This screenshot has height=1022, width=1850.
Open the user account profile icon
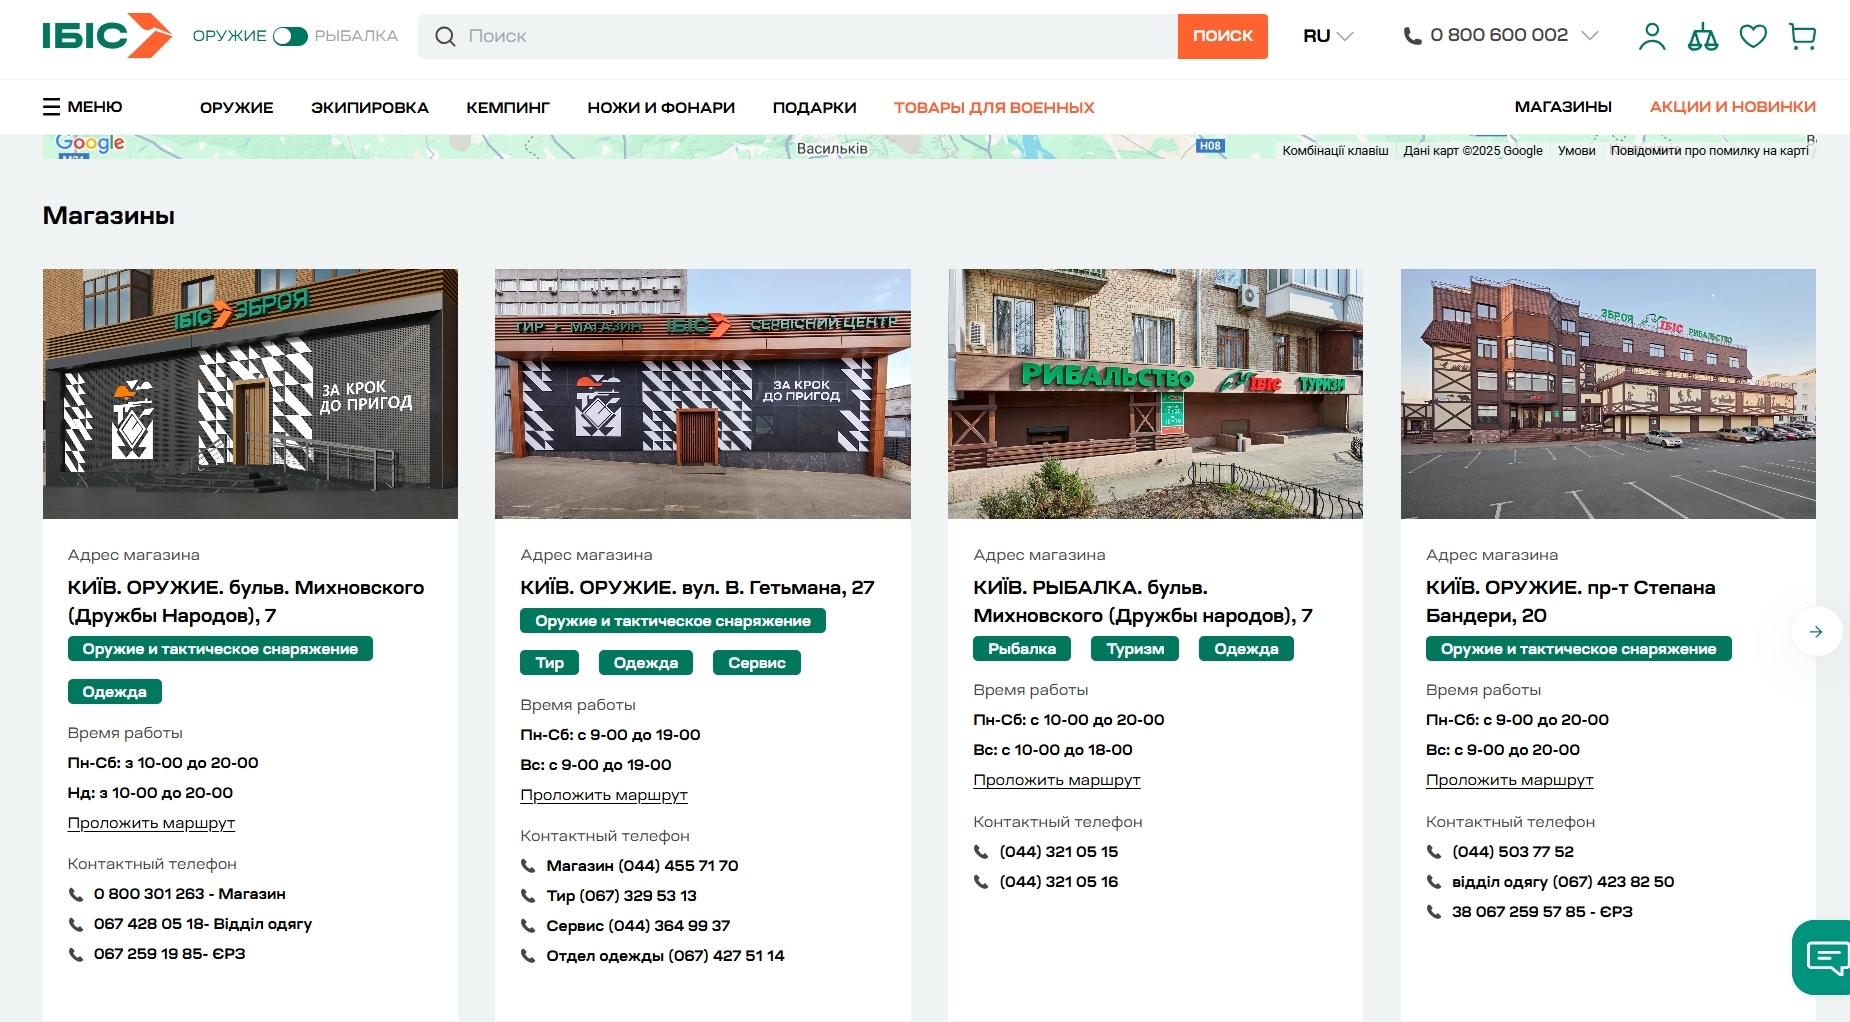[x=1652, y=37]
